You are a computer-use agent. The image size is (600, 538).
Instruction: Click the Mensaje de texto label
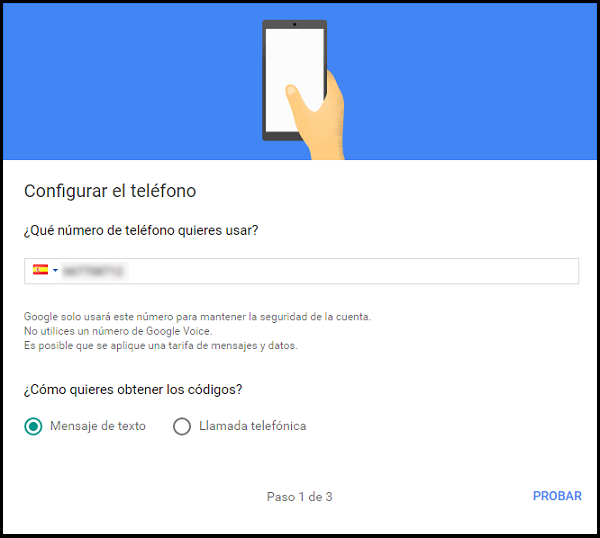[x=98, y=426]
